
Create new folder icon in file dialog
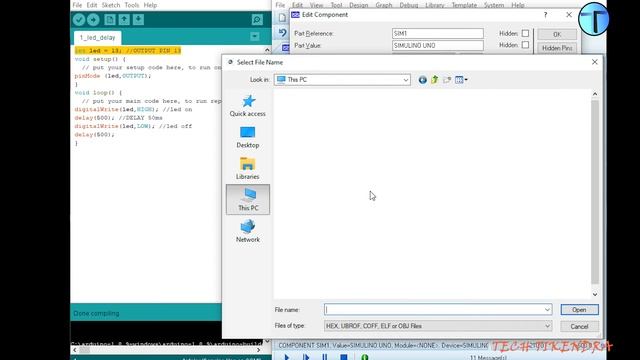447,80
